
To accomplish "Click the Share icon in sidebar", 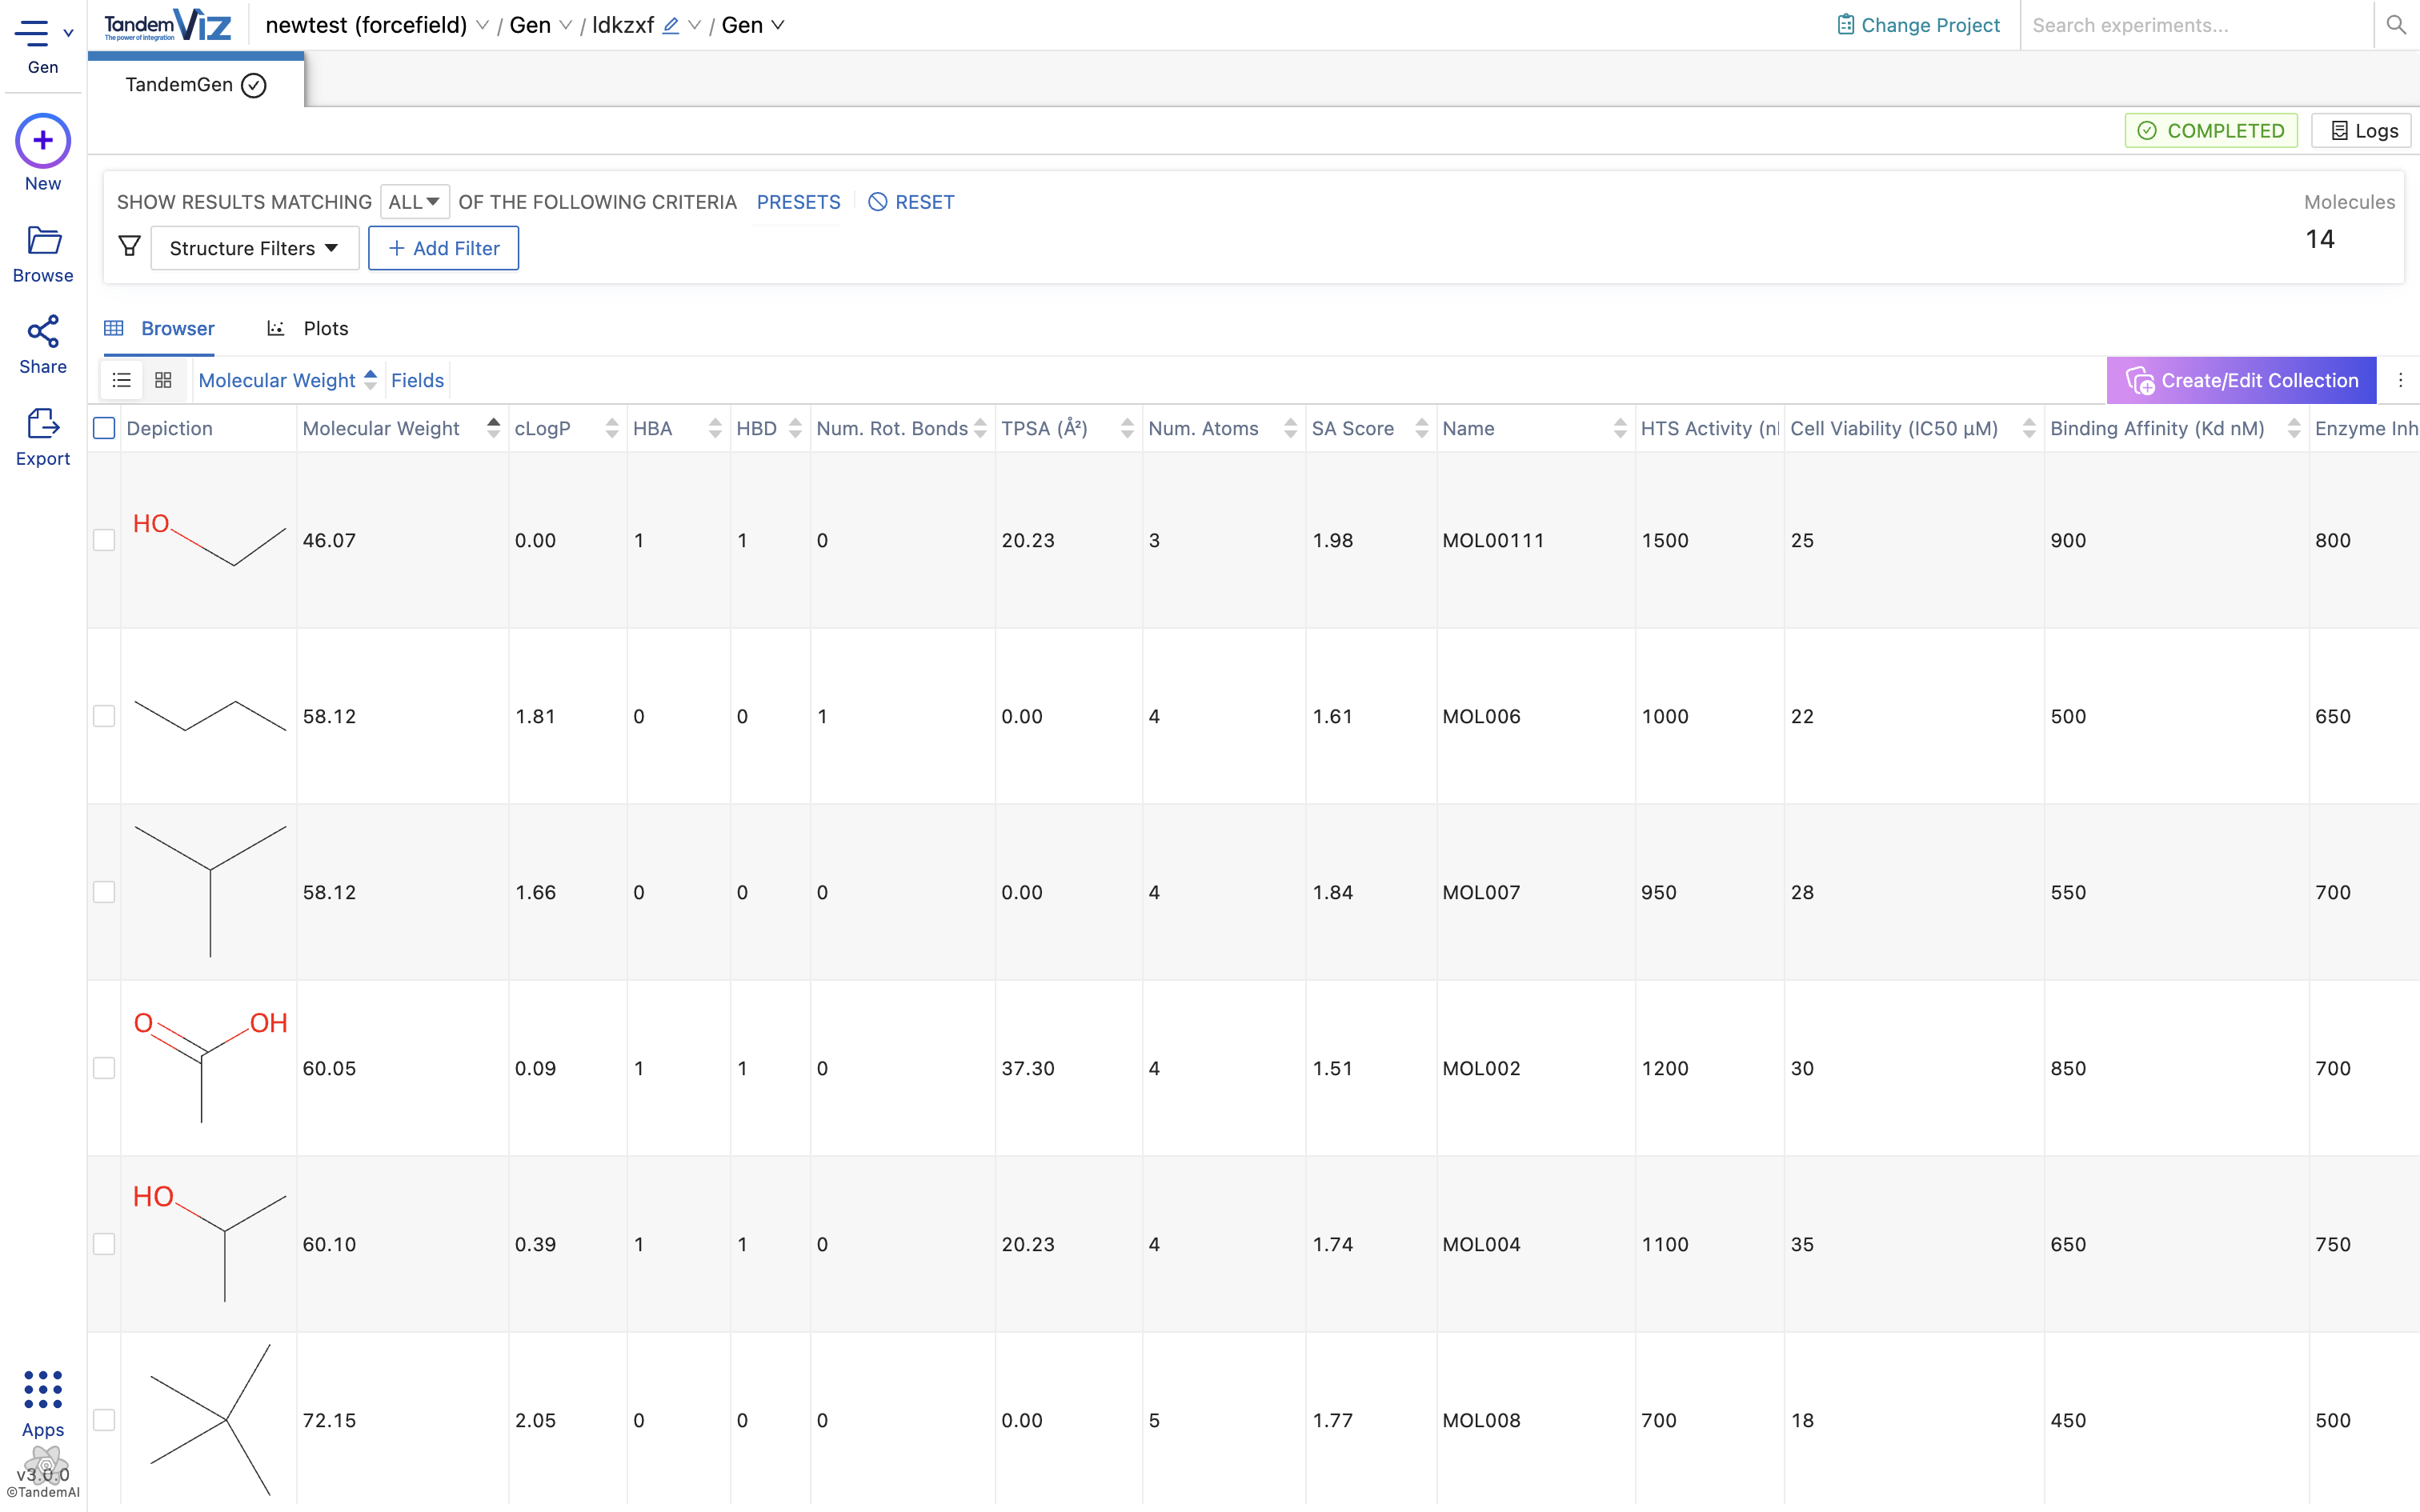I will point(43,332).
